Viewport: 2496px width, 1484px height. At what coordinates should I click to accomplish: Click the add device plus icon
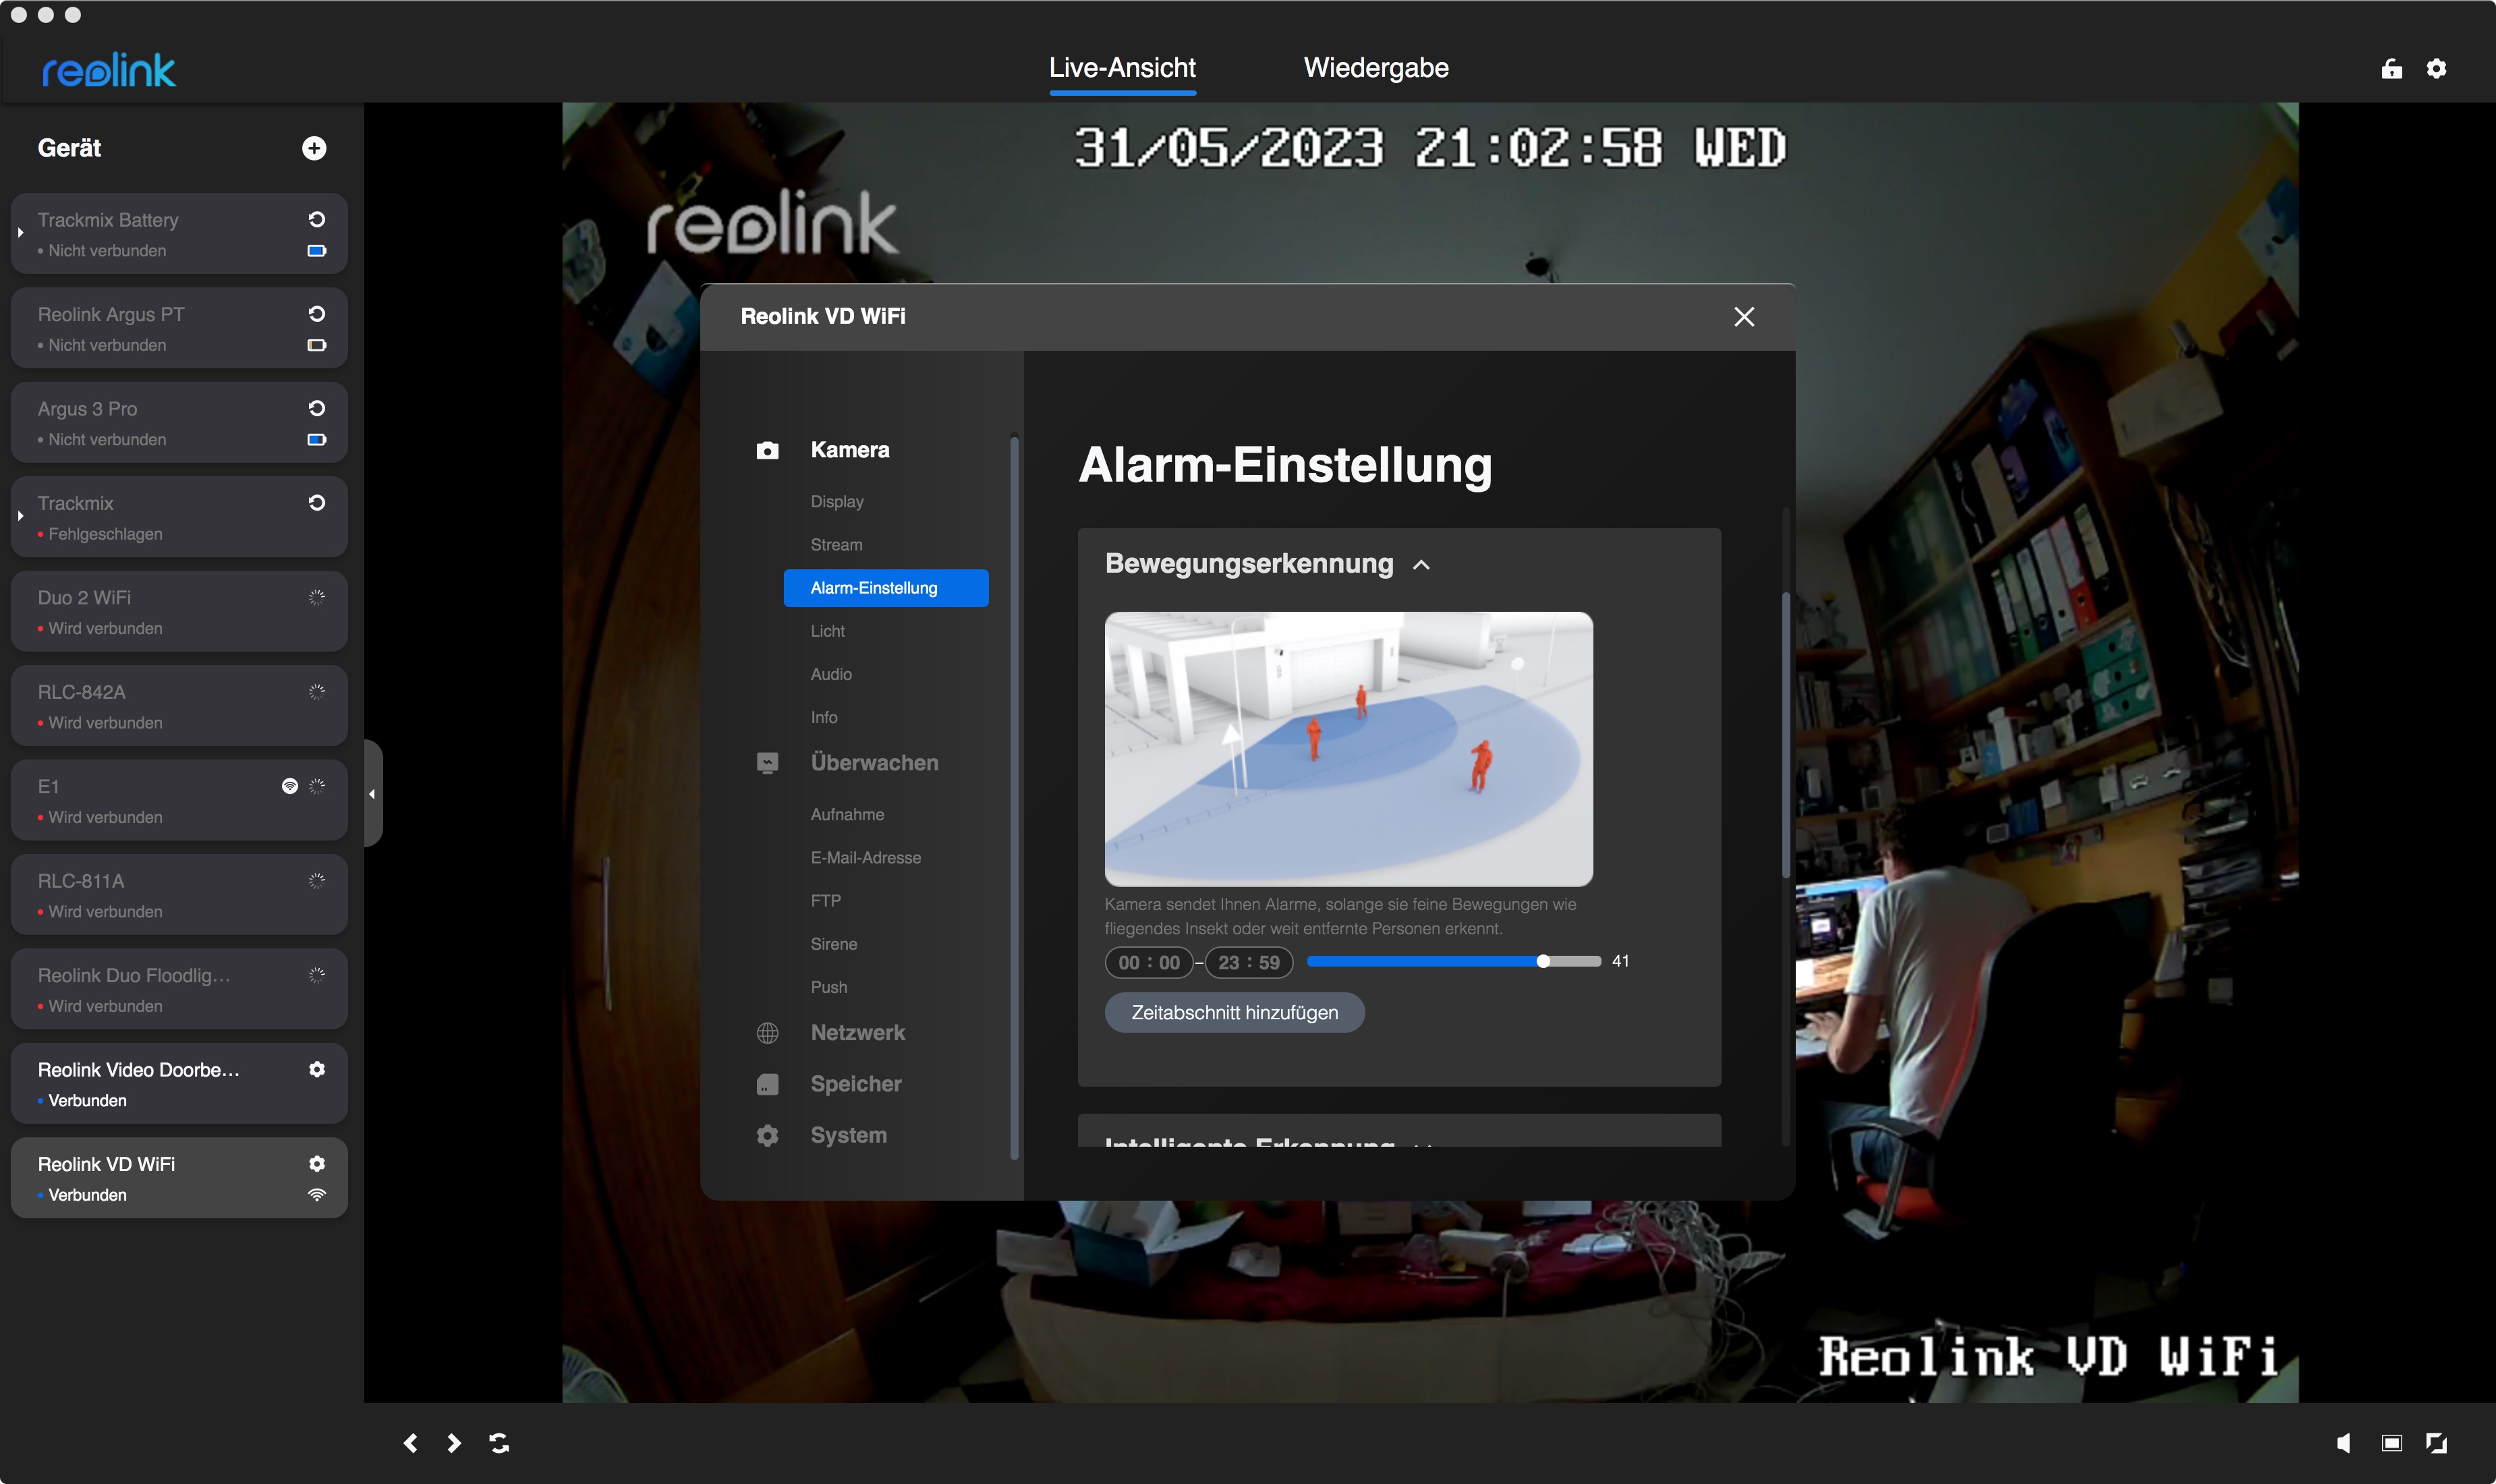click(314, 148)
